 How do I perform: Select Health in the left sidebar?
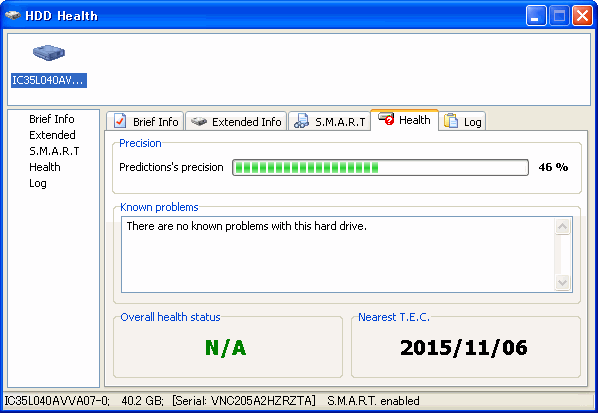click(x=45, y=167)
